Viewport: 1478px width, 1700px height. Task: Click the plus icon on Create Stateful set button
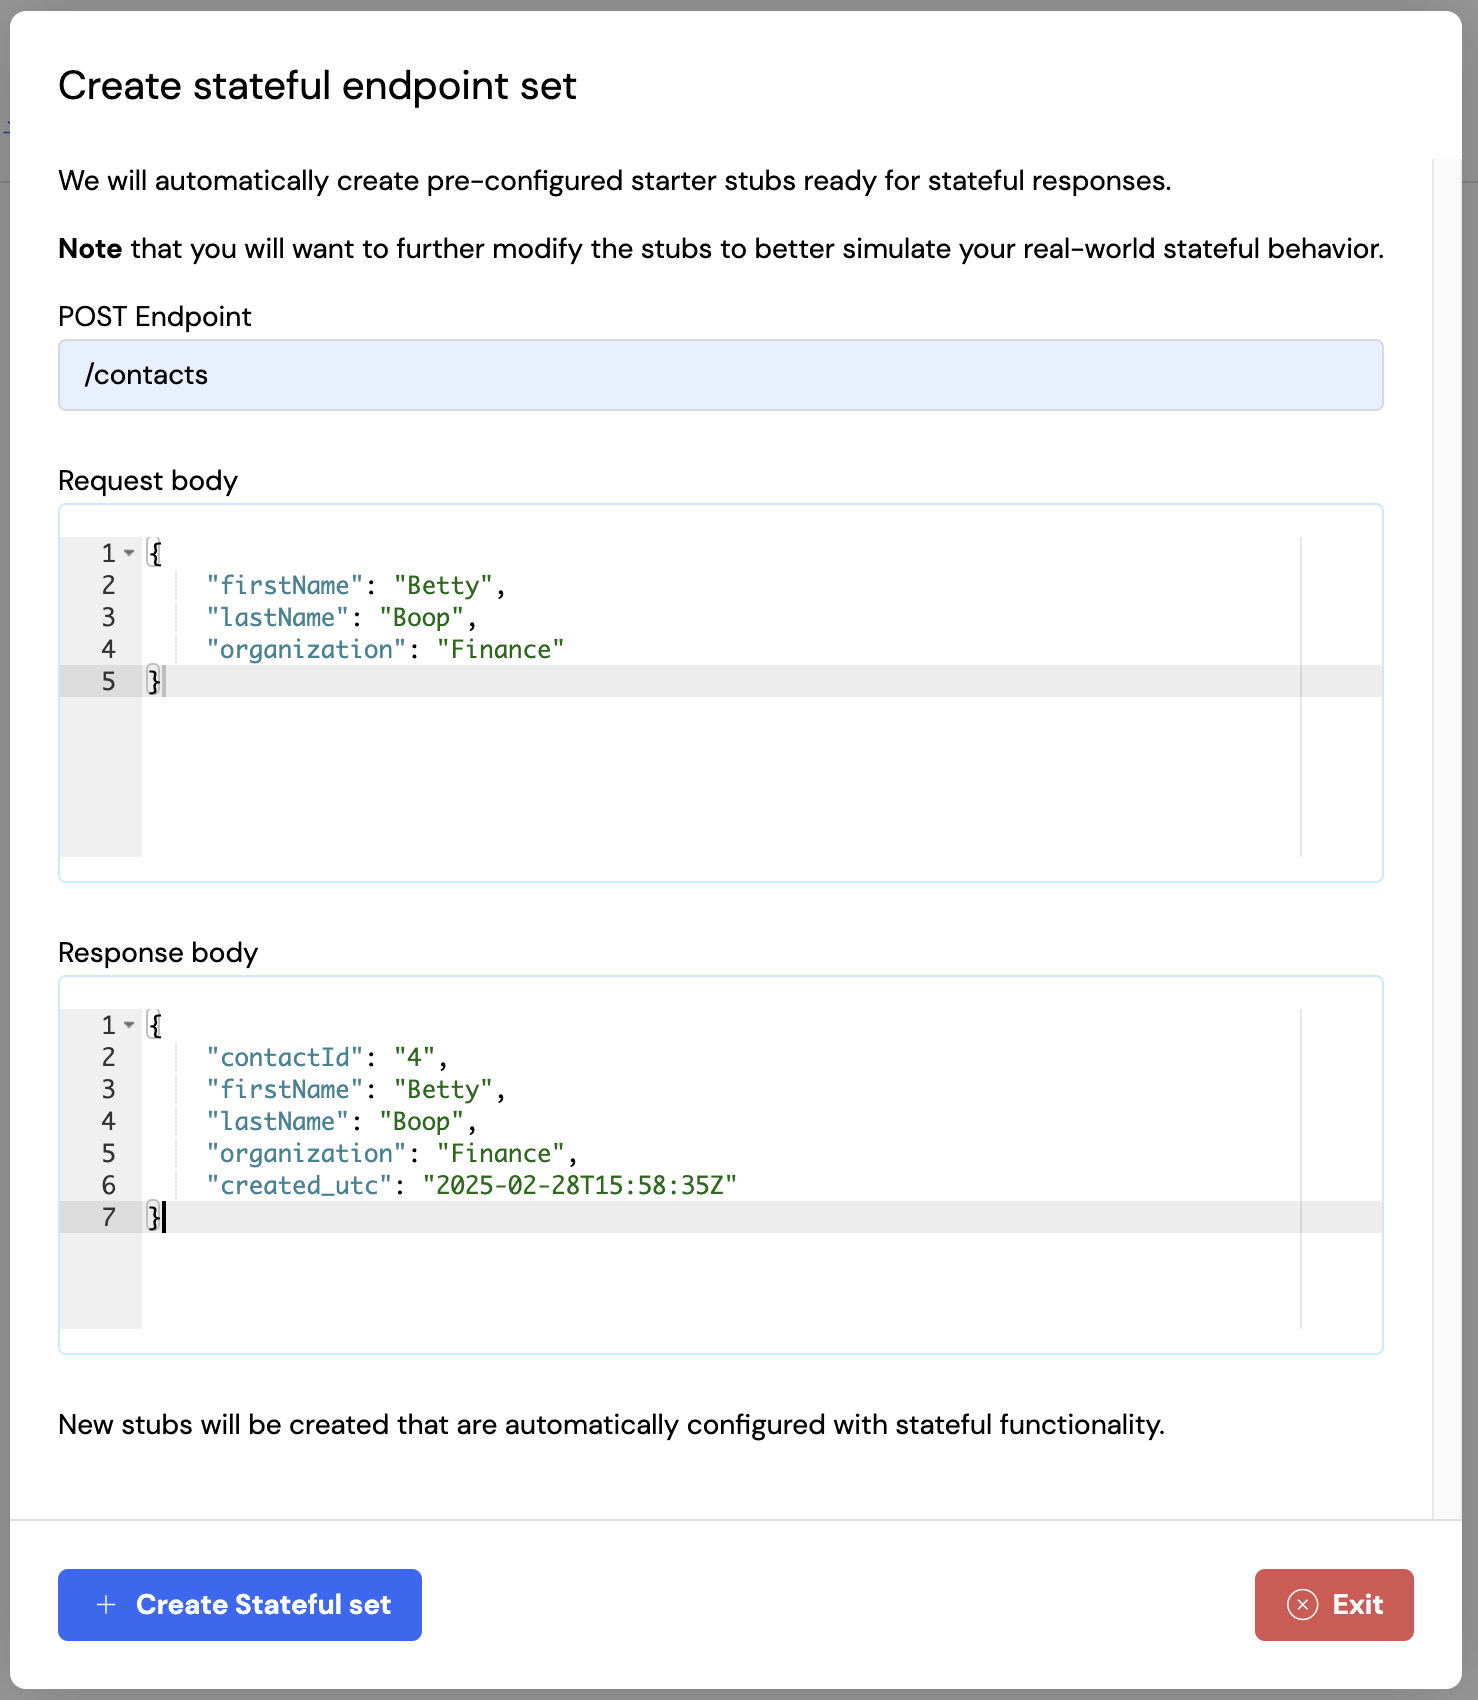(105, 1605)
